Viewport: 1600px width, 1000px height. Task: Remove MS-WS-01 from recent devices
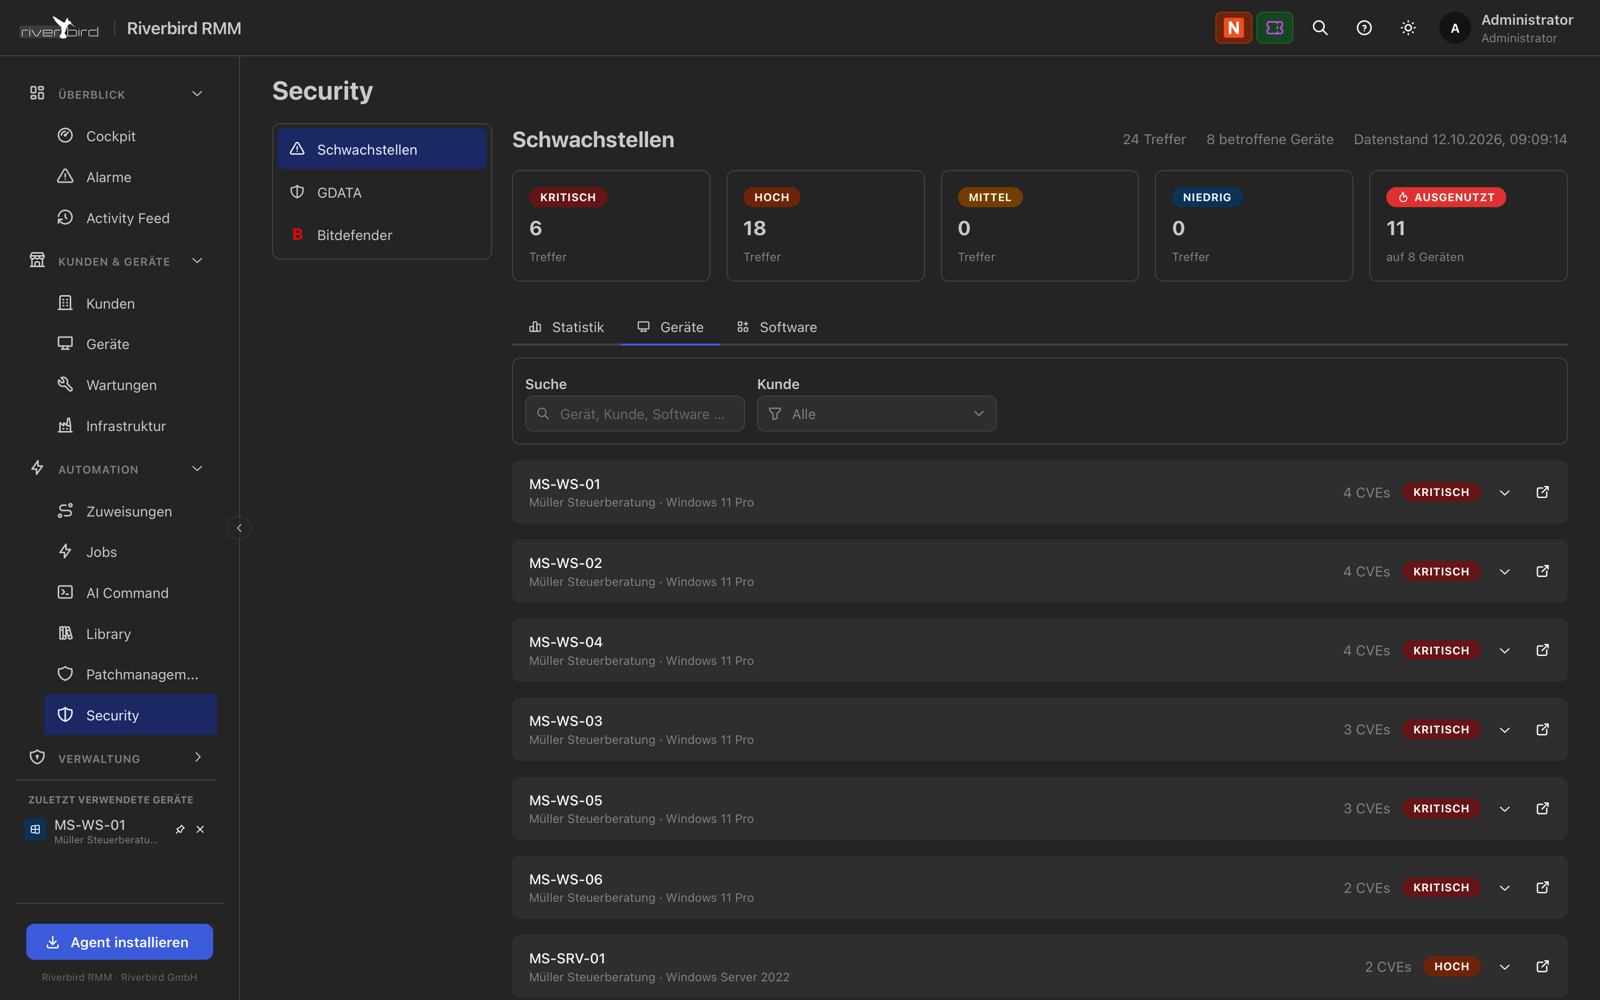click(x=200, y=830)
